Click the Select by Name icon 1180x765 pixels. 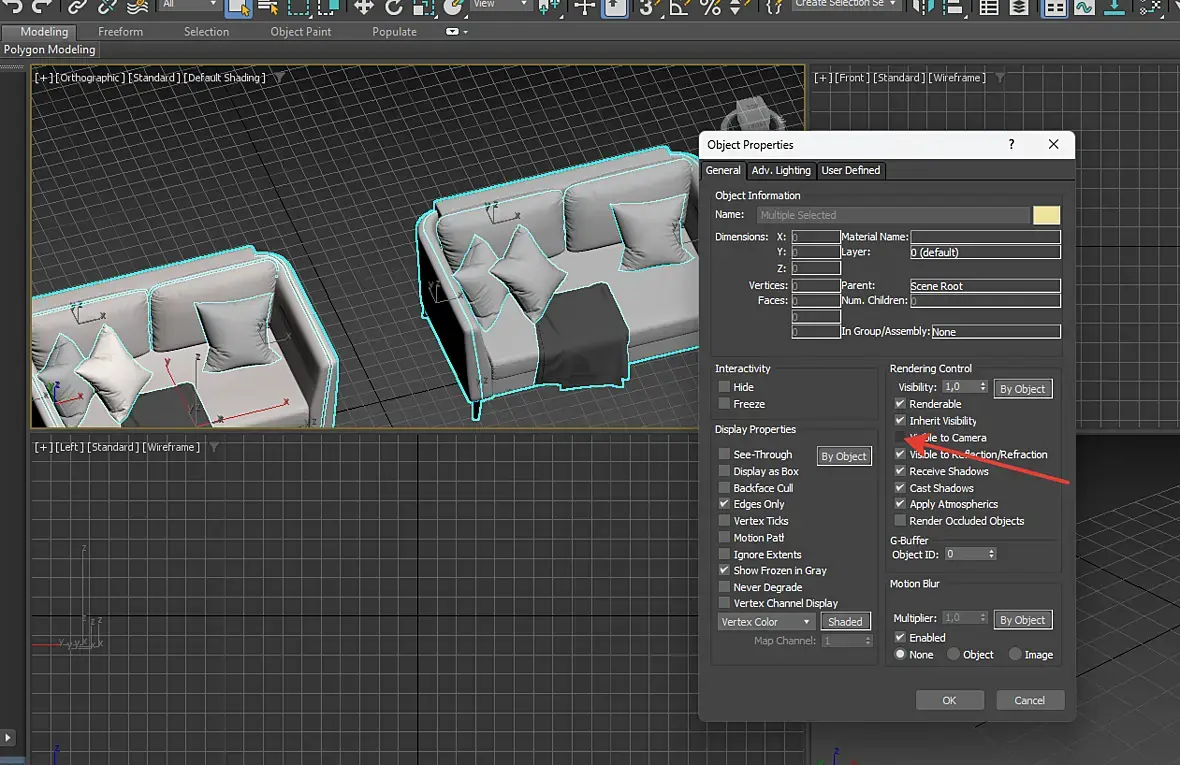(x=268, y=7)
